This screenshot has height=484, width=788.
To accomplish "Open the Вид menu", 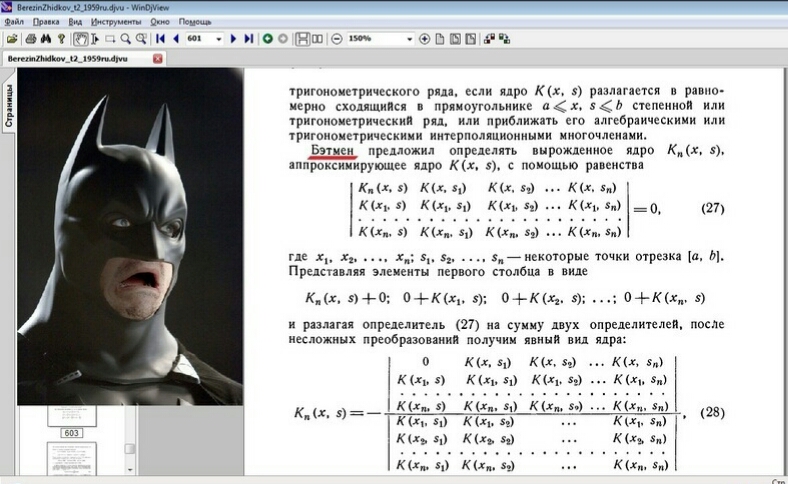I will 75,22.
